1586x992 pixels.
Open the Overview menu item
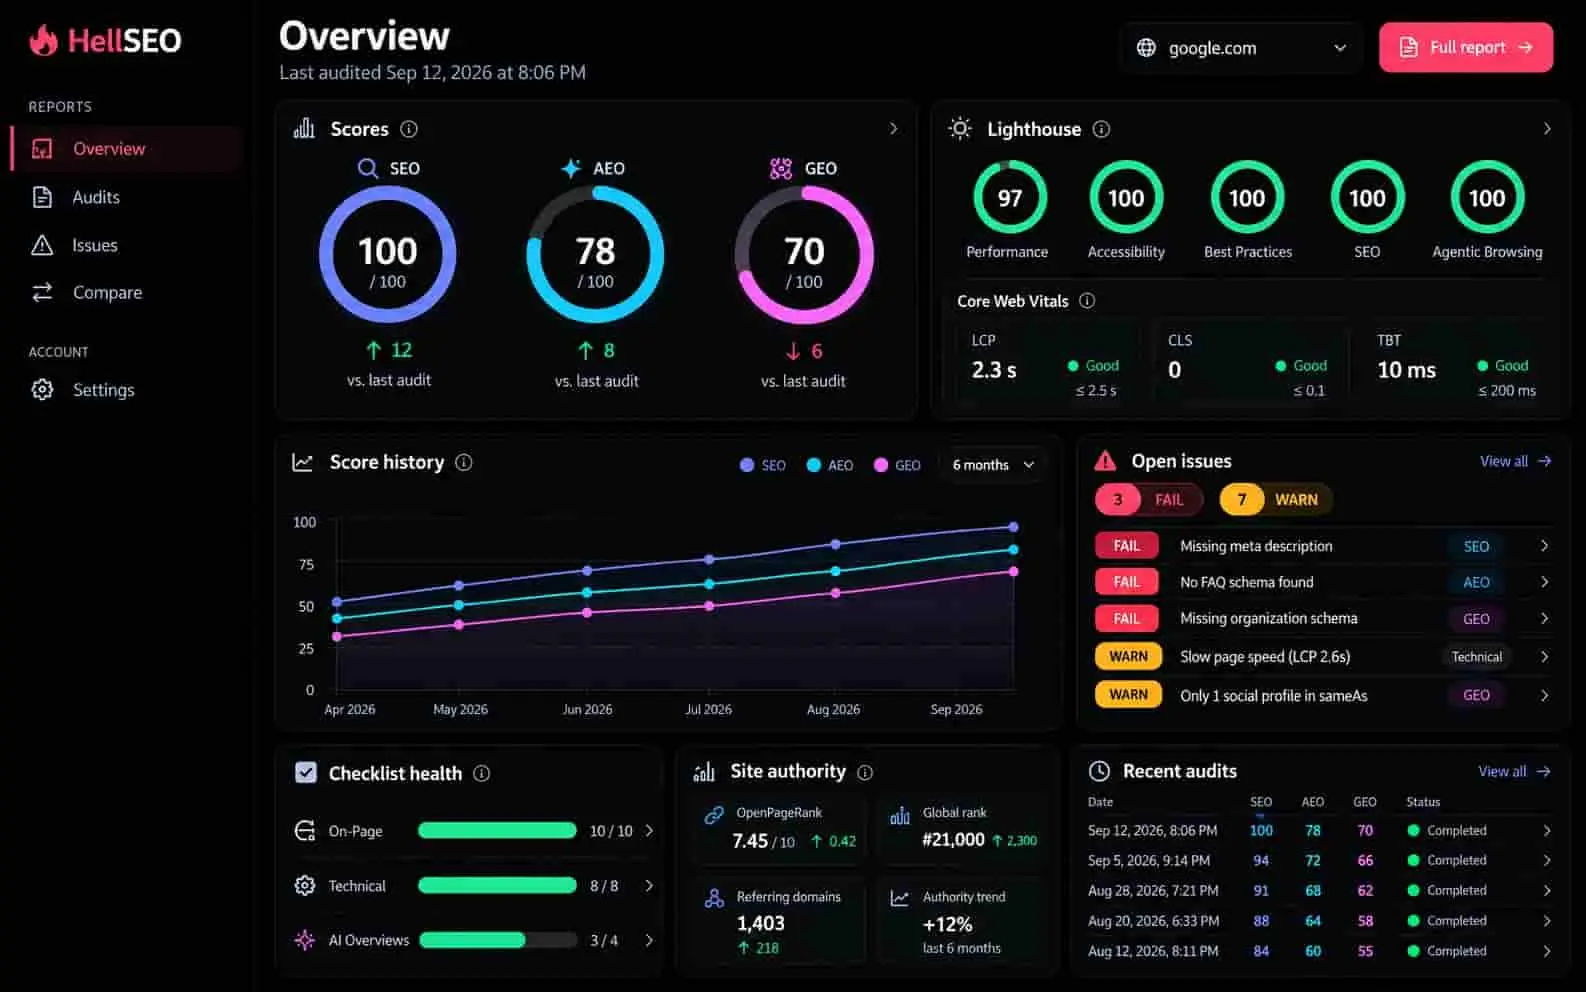126,149
